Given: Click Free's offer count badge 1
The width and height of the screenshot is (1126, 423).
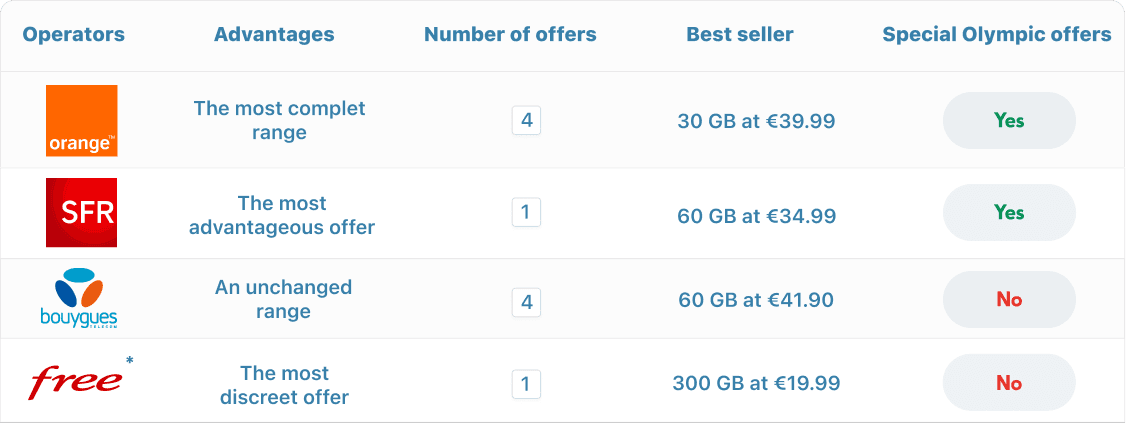Looking at the screenshot, I should 526,383.
